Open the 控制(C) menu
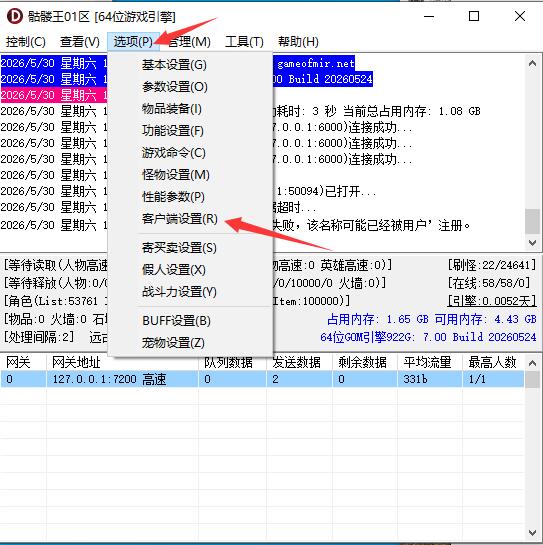This screenshot has width=543, height=545. tap(25, 42)
